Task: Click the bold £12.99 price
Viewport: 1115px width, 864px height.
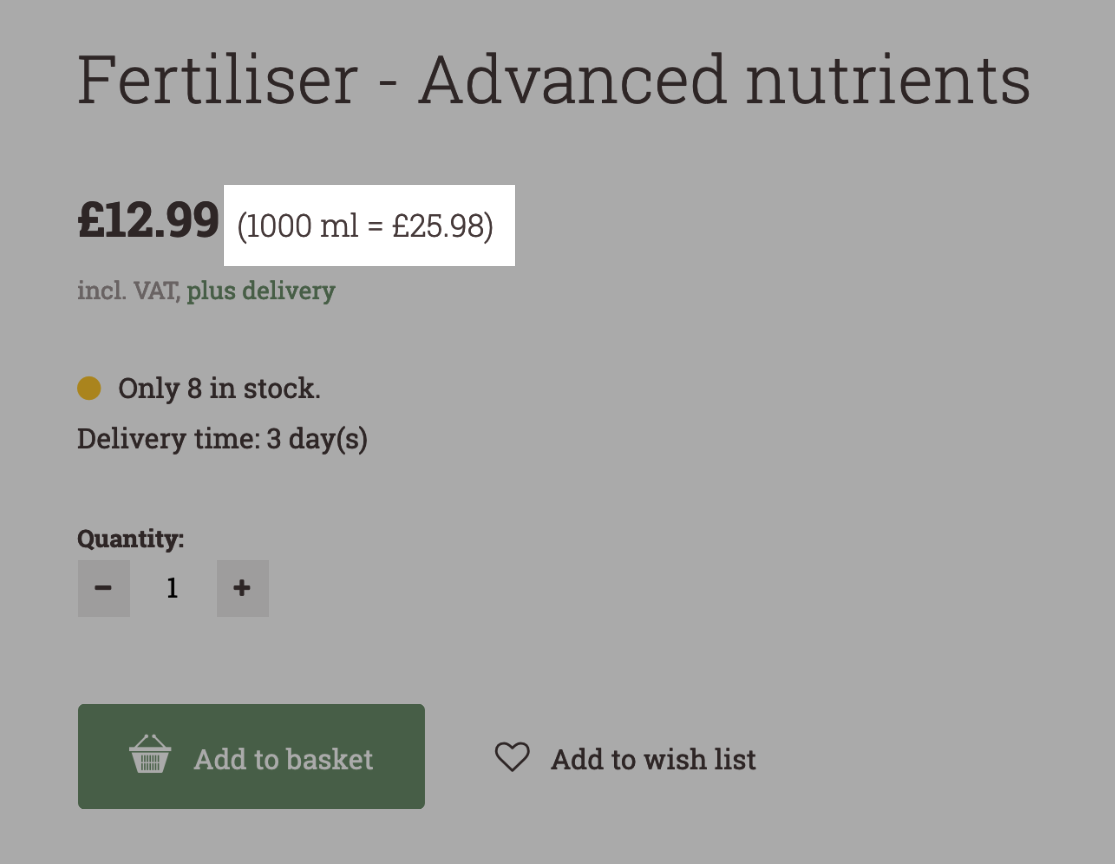Action: [x=148, y=221]
